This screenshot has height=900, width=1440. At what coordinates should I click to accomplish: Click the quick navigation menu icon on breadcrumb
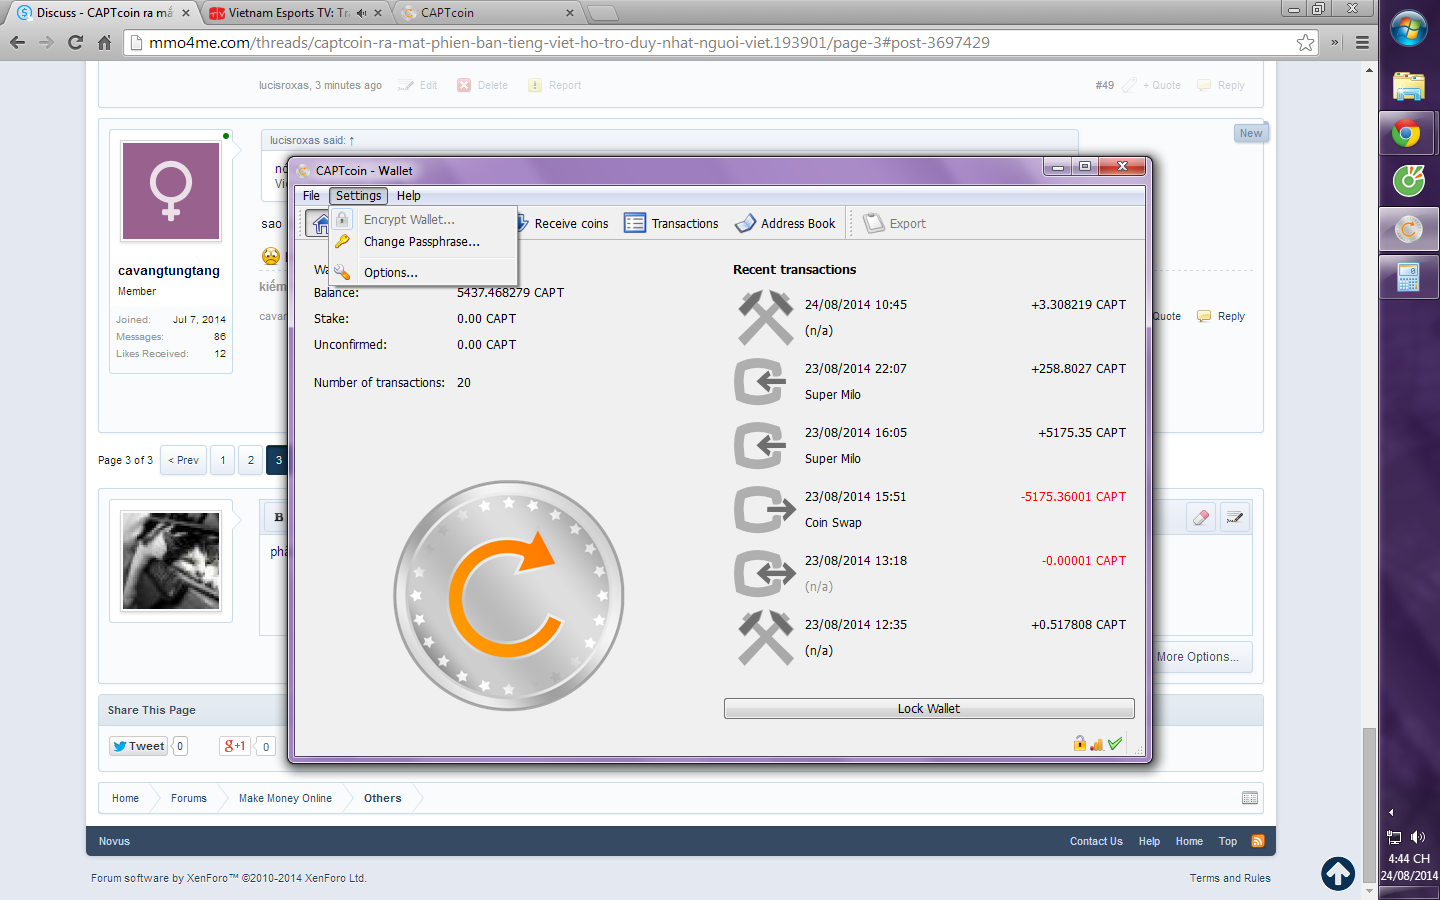click(x=1250, y=798)
